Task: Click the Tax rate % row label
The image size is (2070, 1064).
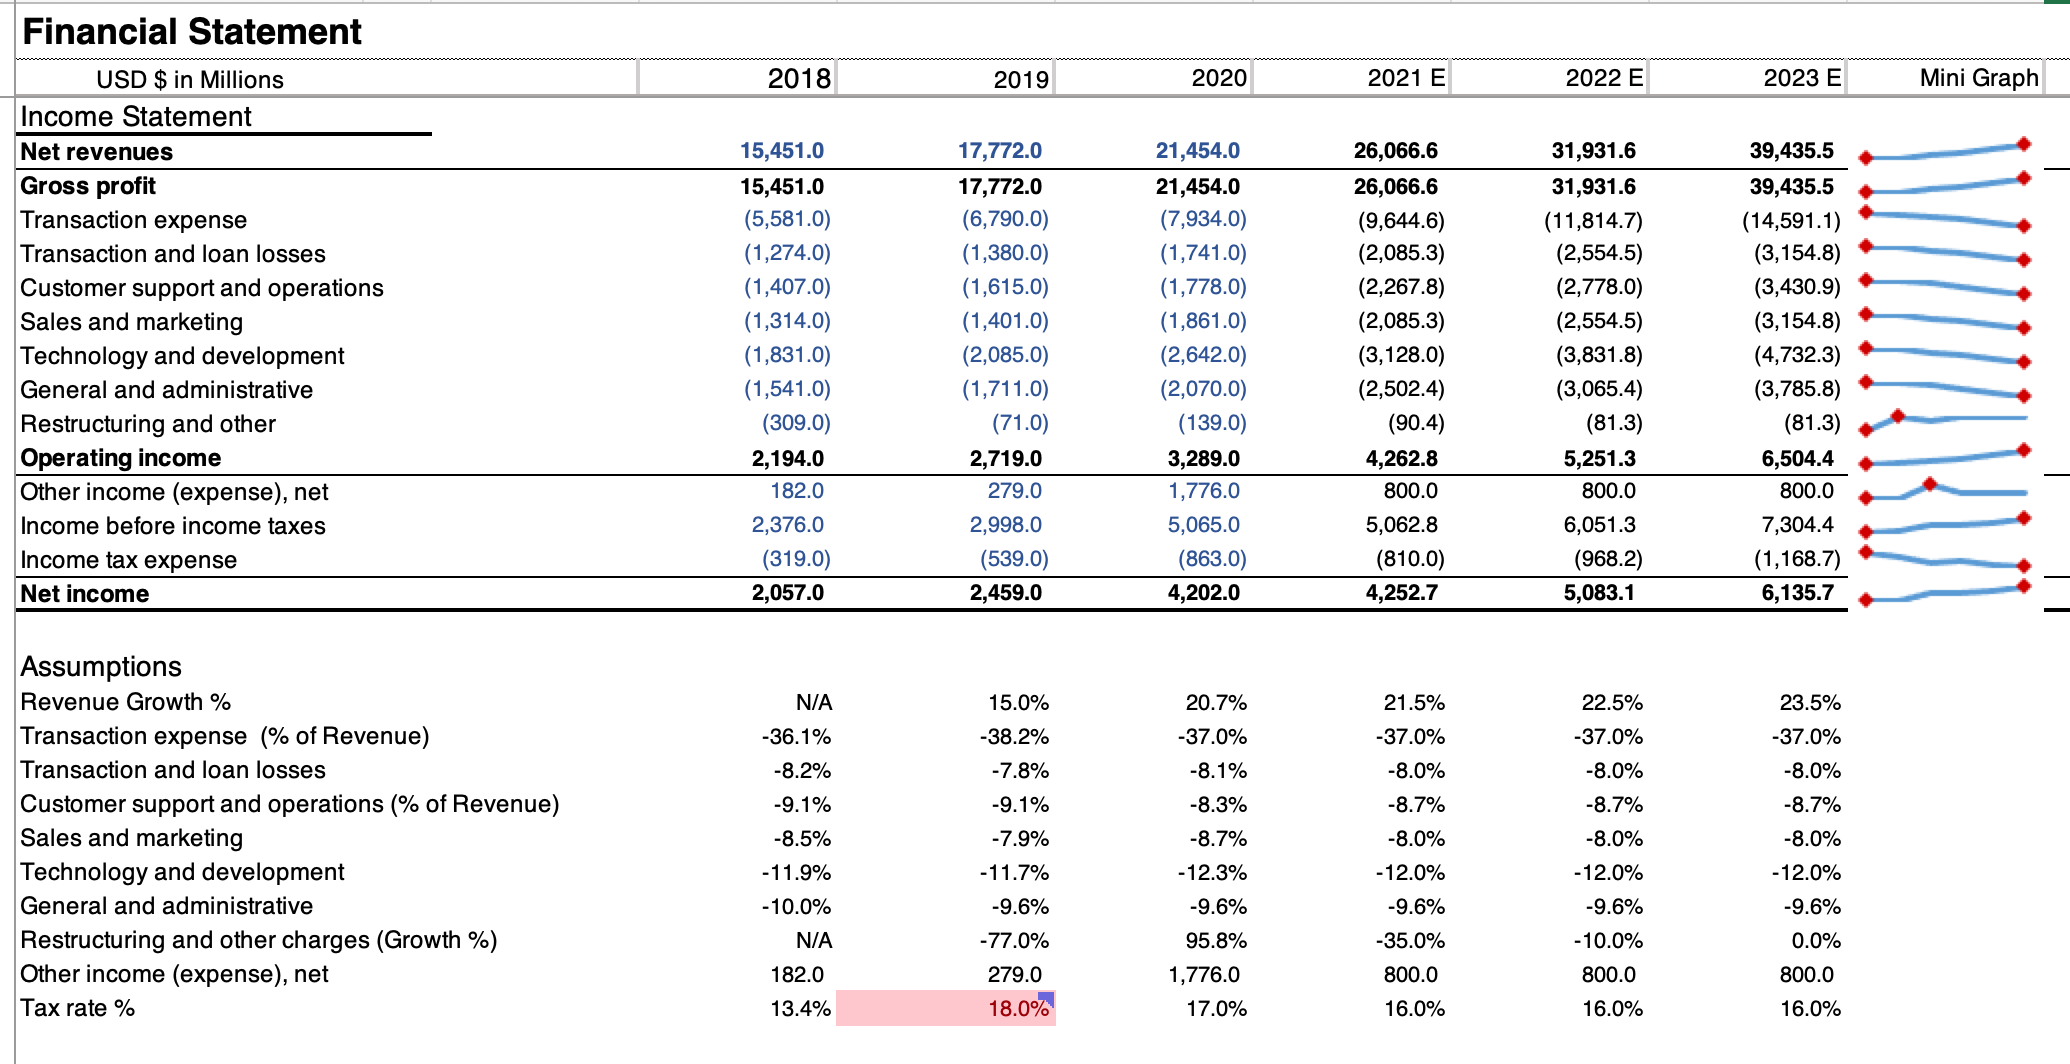Action: click(x=77, y=1008)
